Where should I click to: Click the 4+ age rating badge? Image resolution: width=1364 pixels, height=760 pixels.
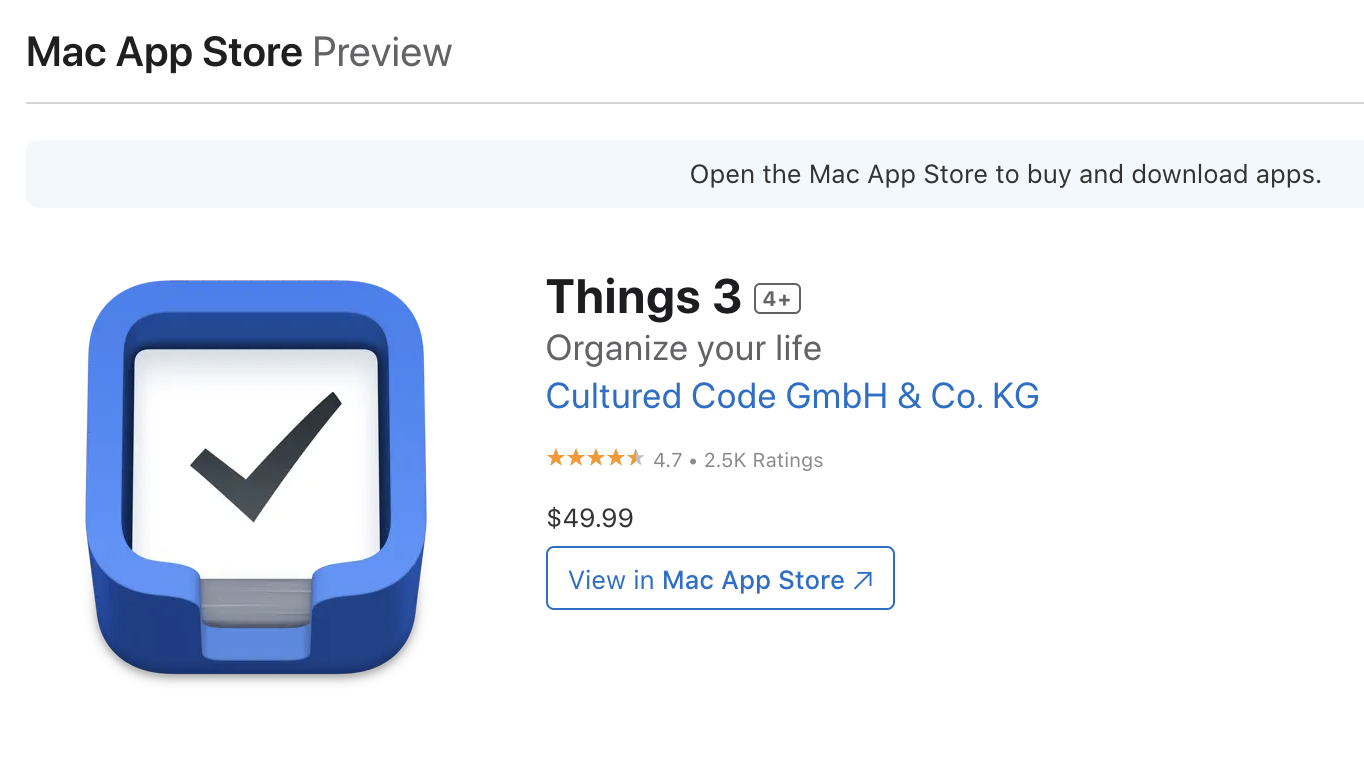tap(777, 298)
